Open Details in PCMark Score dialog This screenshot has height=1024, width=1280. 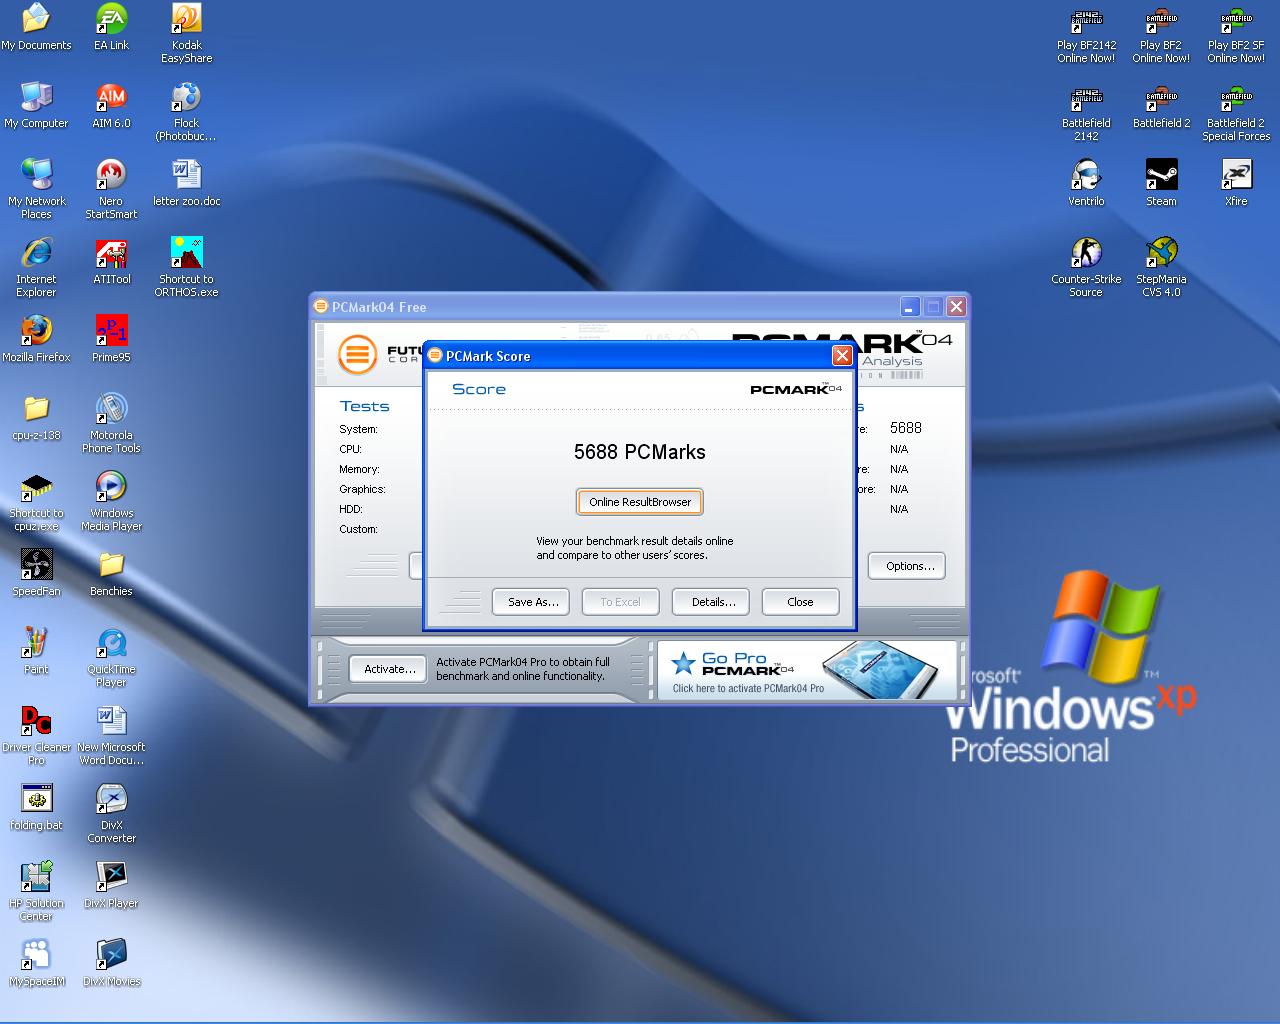point(713,602)
